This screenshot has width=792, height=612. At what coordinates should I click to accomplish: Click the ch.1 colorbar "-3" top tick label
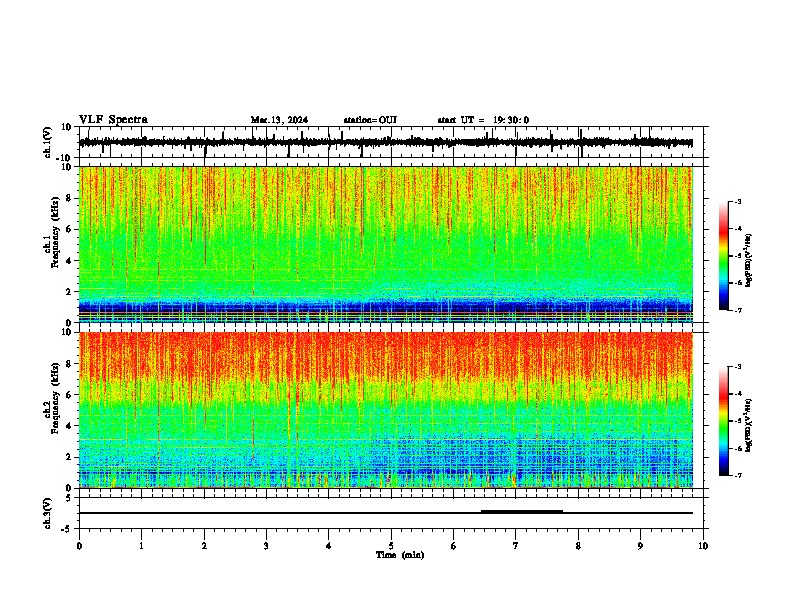tap(738, 201)
